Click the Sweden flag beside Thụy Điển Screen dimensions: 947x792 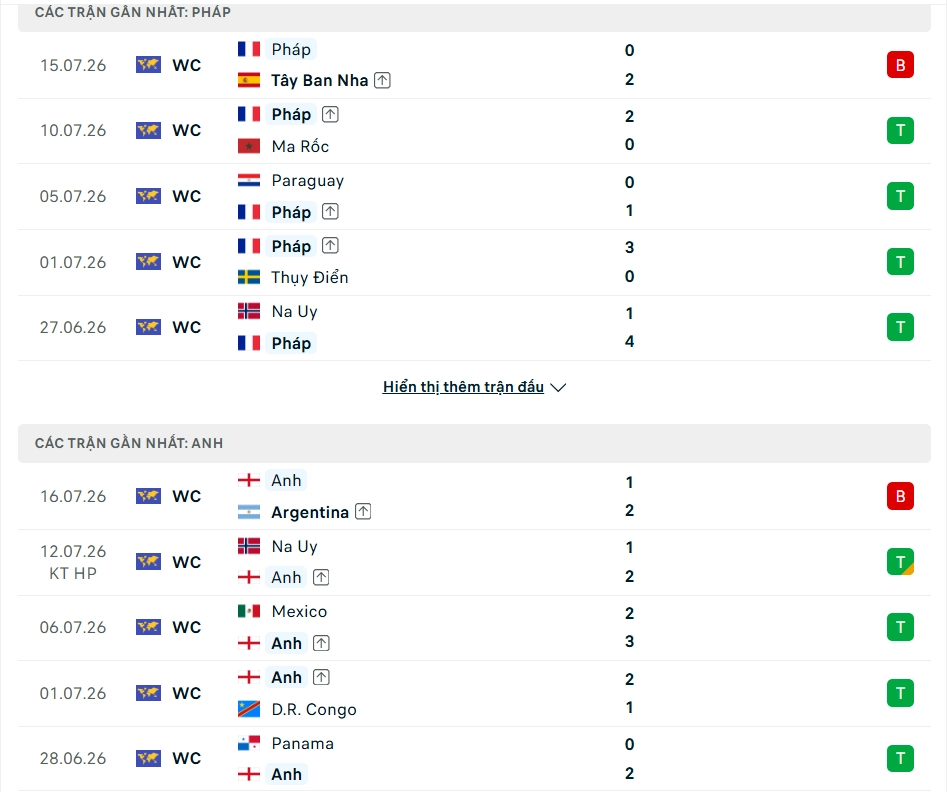pos(249,277)
